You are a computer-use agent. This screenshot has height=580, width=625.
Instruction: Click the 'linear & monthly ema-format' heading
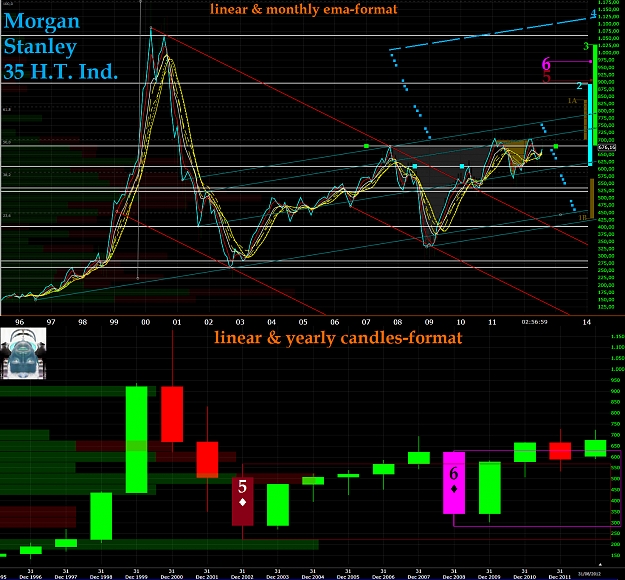(x=304, y=9)
